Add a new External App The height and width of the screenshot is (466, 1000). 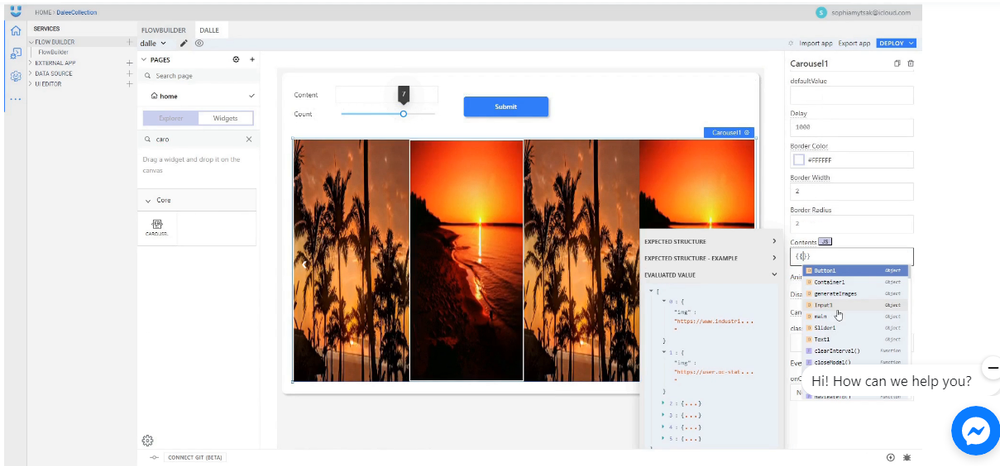(129, 63)
